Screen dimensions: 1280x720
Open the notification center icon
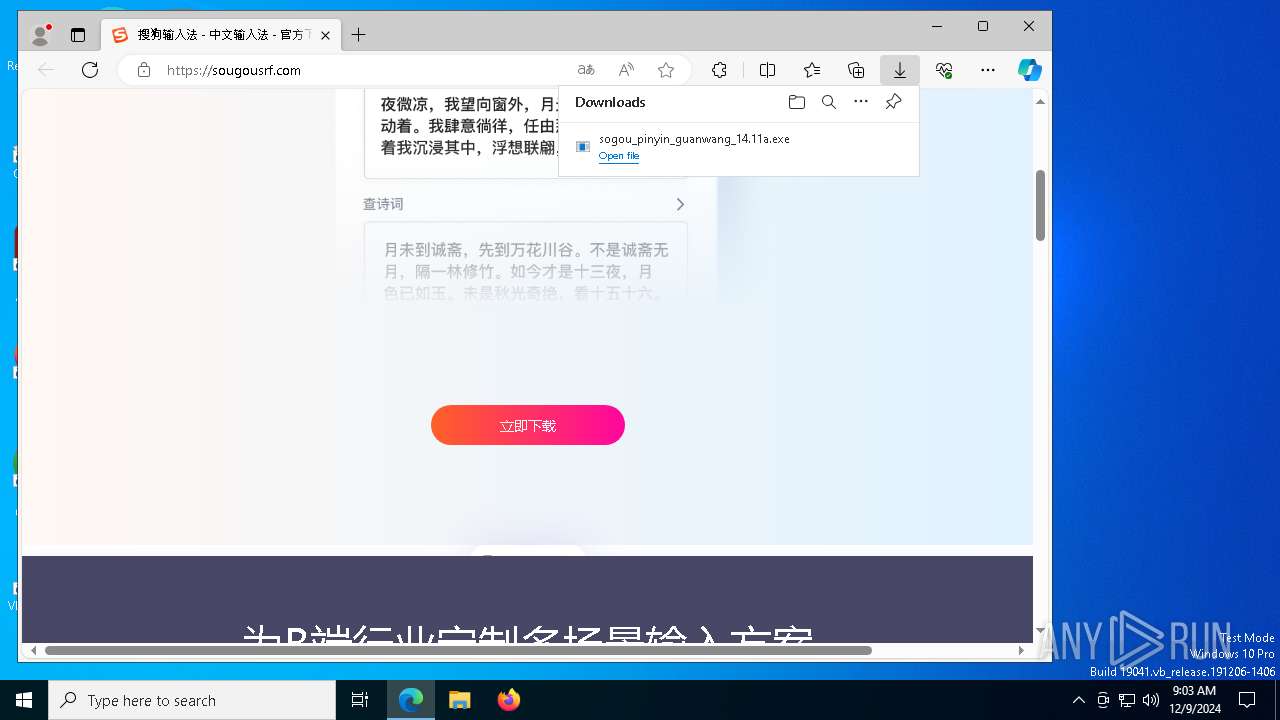tap(1247, 700)
